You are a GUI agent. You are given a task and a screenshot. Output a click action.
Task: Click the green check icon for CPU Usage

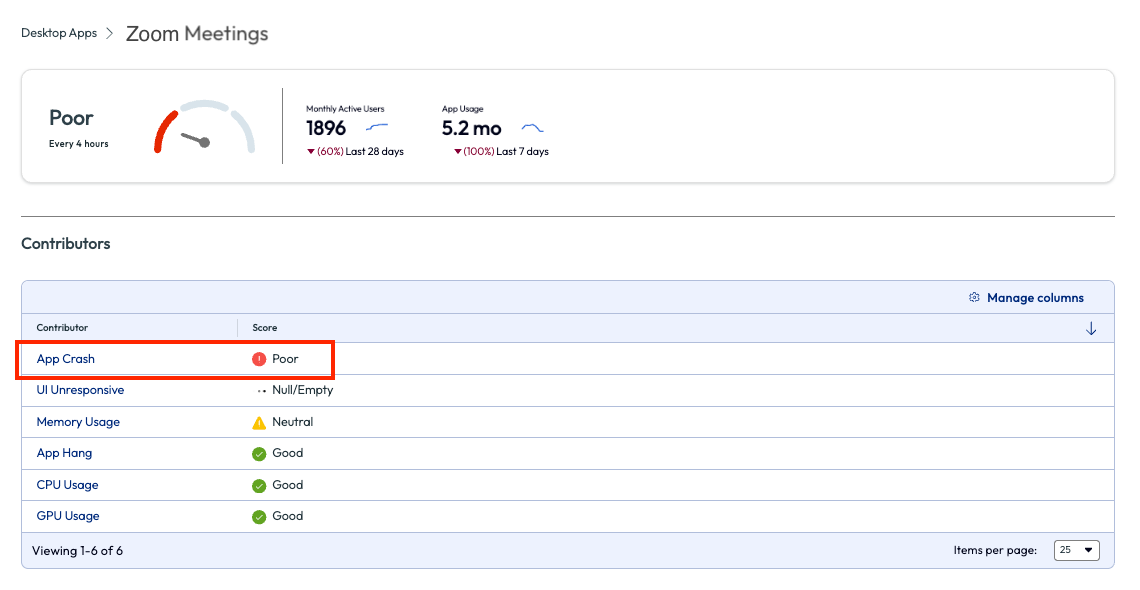click(259, 485)
